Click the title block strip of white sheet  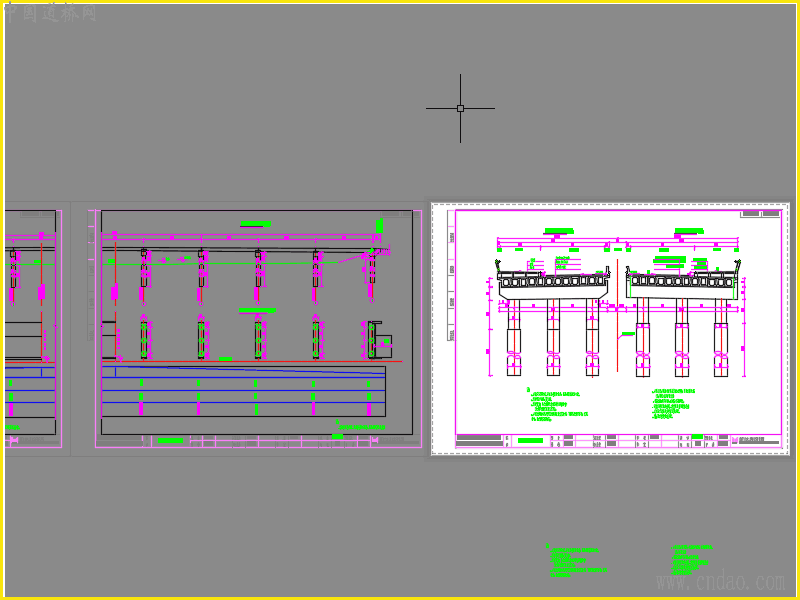click(x=618, y=441)
